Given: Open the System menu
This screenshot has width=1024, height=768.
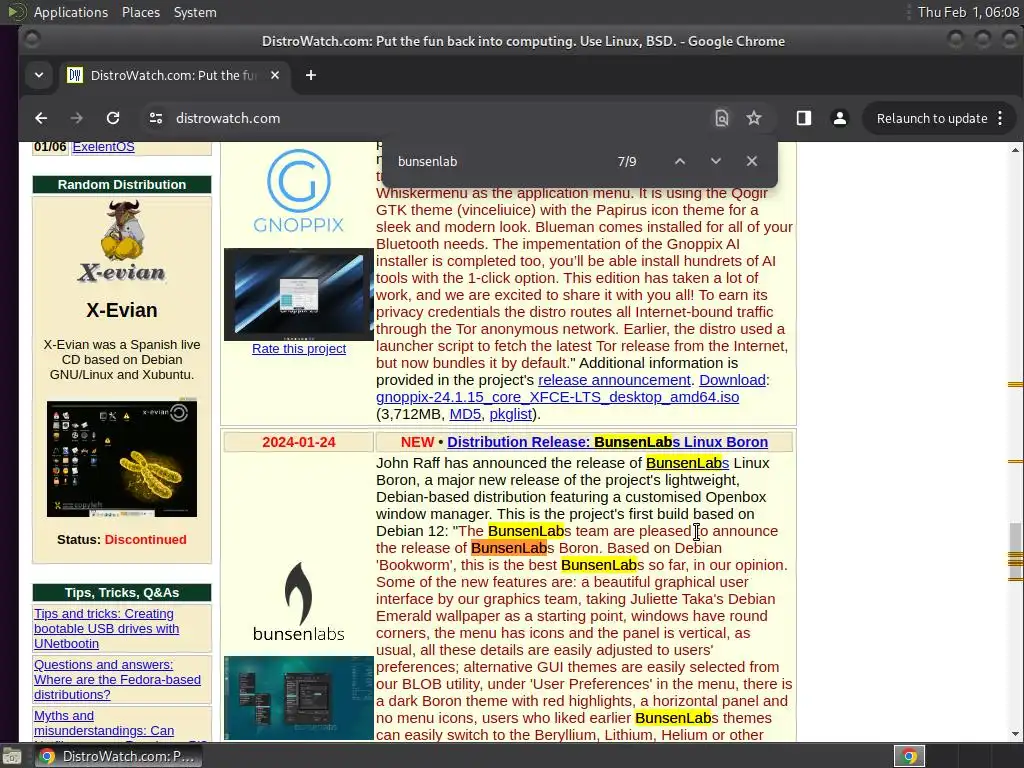Looking at the screenshot, I should coord(195,12).
